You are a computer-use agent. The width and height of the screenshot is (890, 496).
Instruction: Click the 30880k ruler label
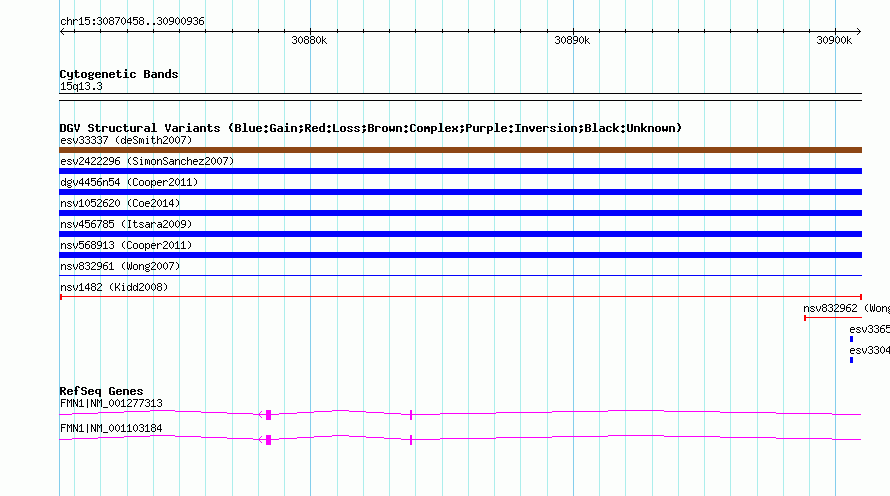pos(309,40)
